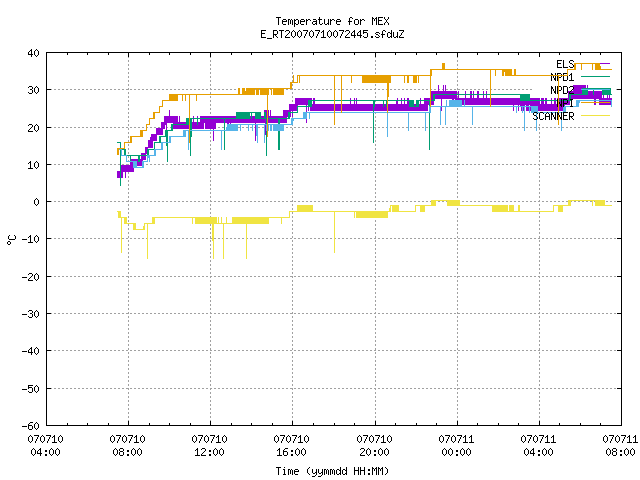Select the E_RT20070710072445.sfduZ file name subtitle
Image resolution: width=640 pixels, height=480 pixels.
tap(332, 34)
